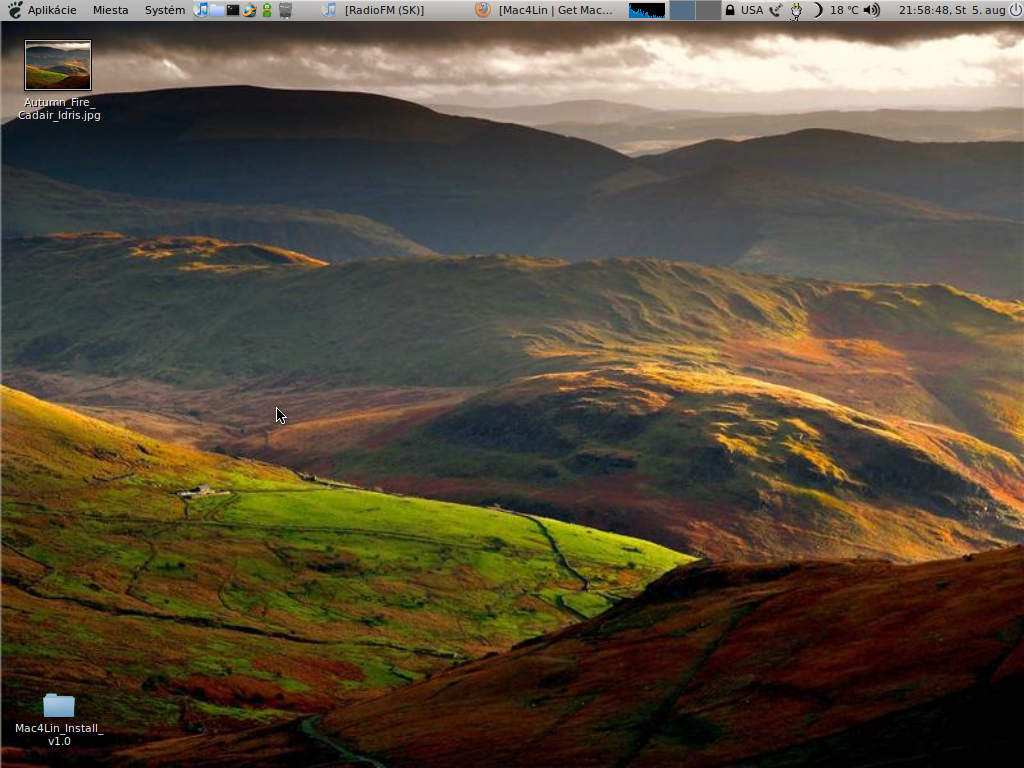Launch the music player from the panel
This screenshot has height=768, width=1024.
(x=200, y=10)
